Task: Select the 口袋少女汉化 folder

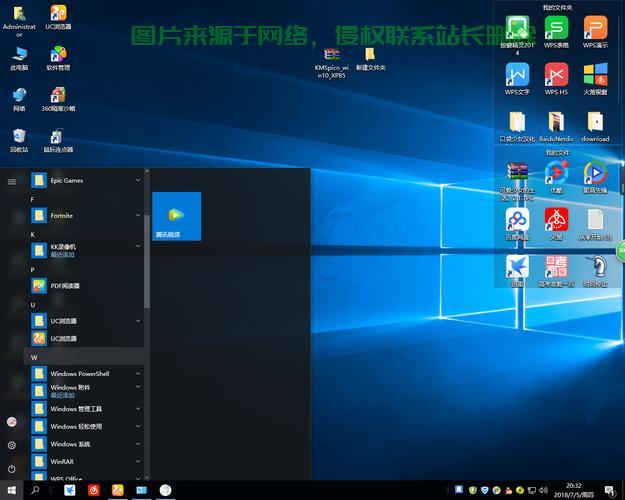Action: point(517,126)
